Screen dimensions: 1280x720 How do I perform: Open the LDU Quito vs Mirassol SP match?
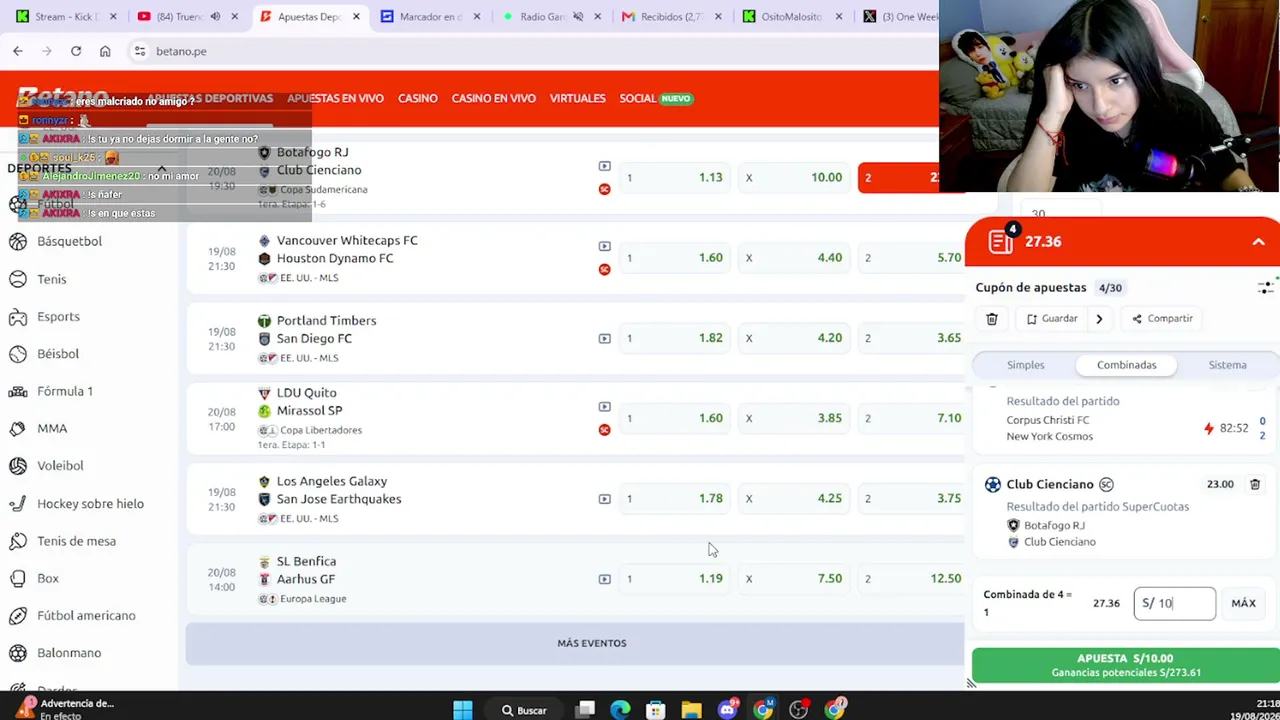tap(309, 402)
